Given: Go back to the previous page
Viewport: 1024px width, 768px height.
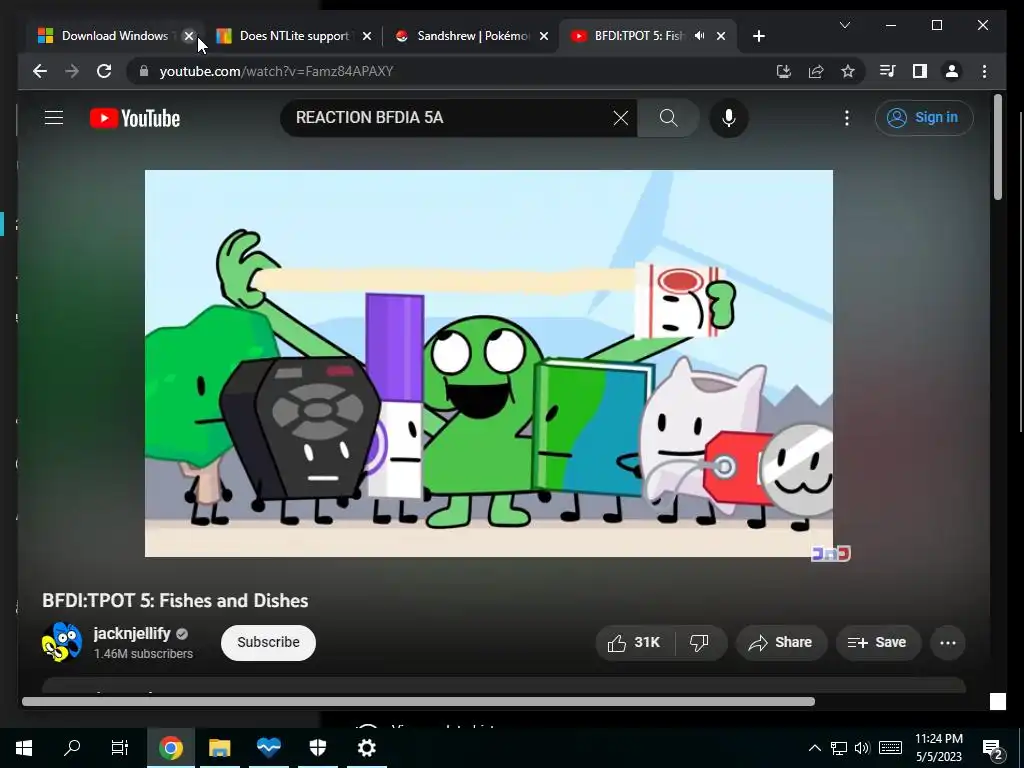Looking at the screenshot, I should [39, 71].
